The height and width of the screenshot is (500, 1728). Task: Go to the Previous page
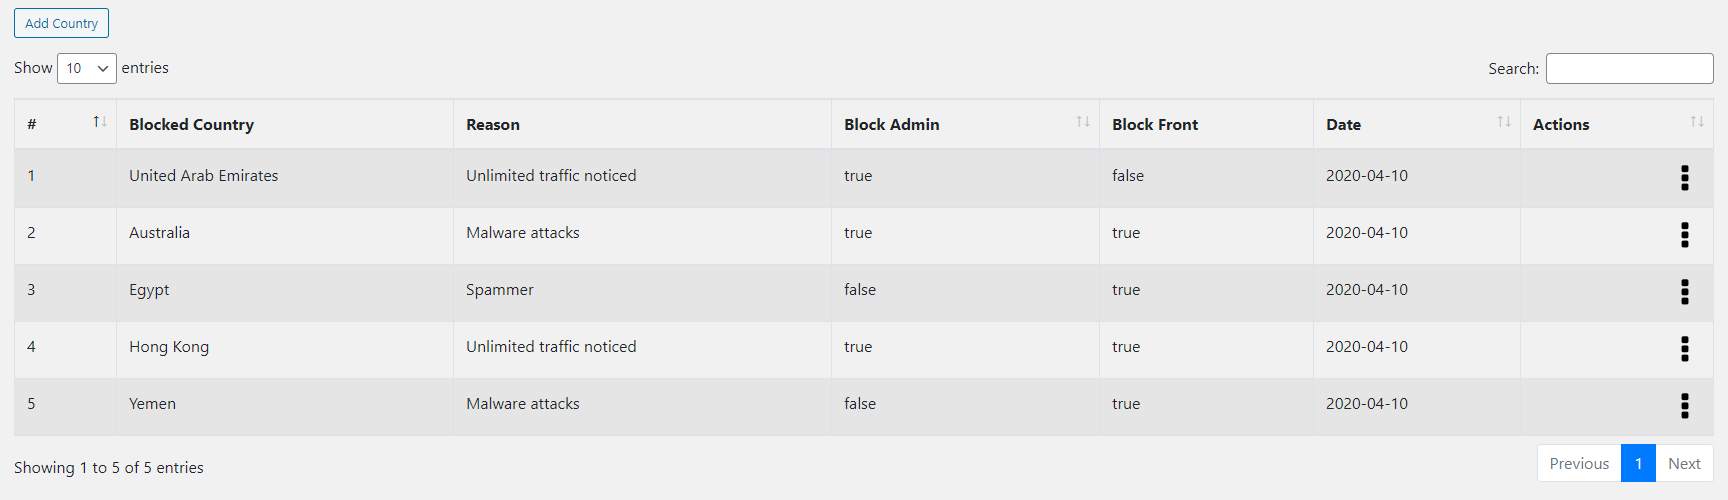(x=1579, y=463)
